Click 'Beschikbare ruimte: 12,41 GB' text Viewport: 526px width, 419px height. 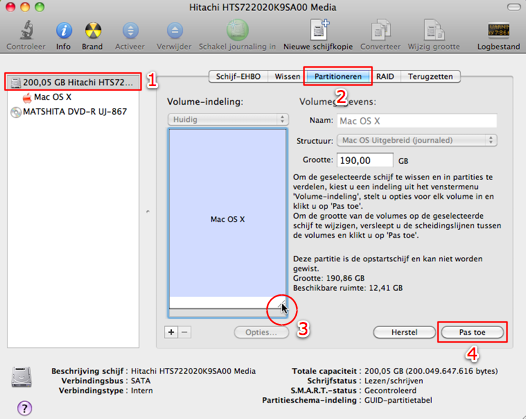(x=348, y=288)
